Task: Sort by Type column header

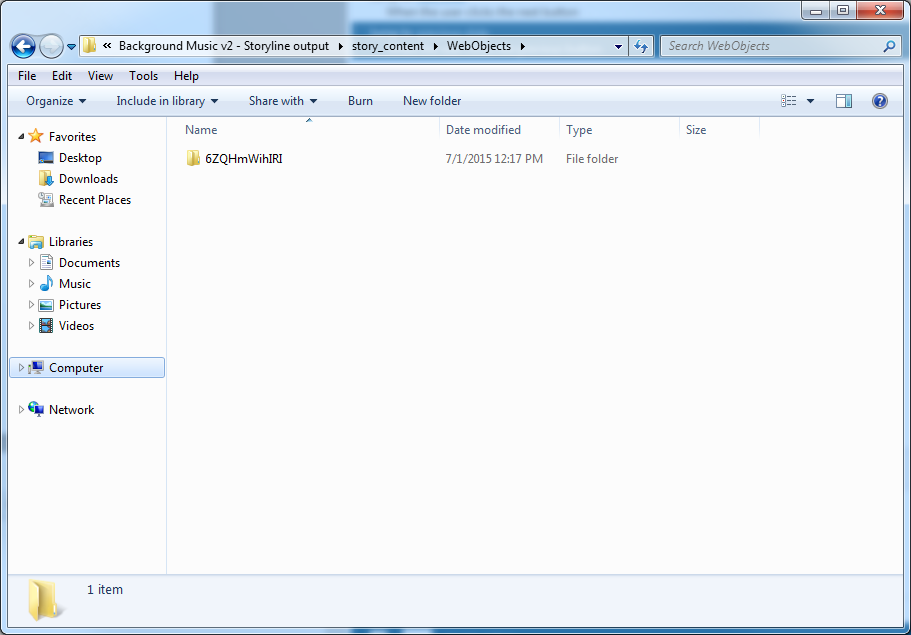Action: pos(579,130)
